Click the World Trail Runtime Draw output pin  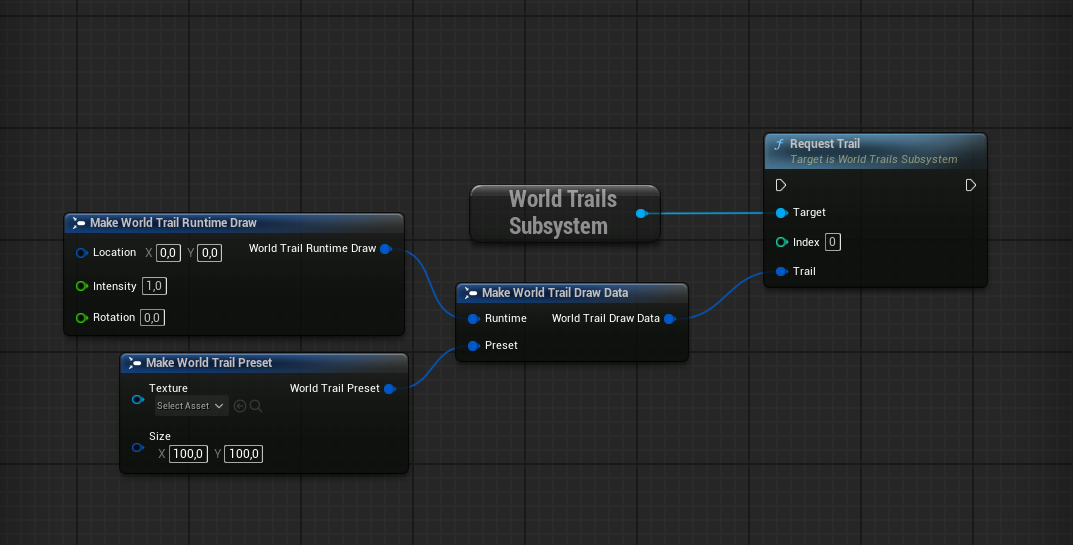[386, 249]
